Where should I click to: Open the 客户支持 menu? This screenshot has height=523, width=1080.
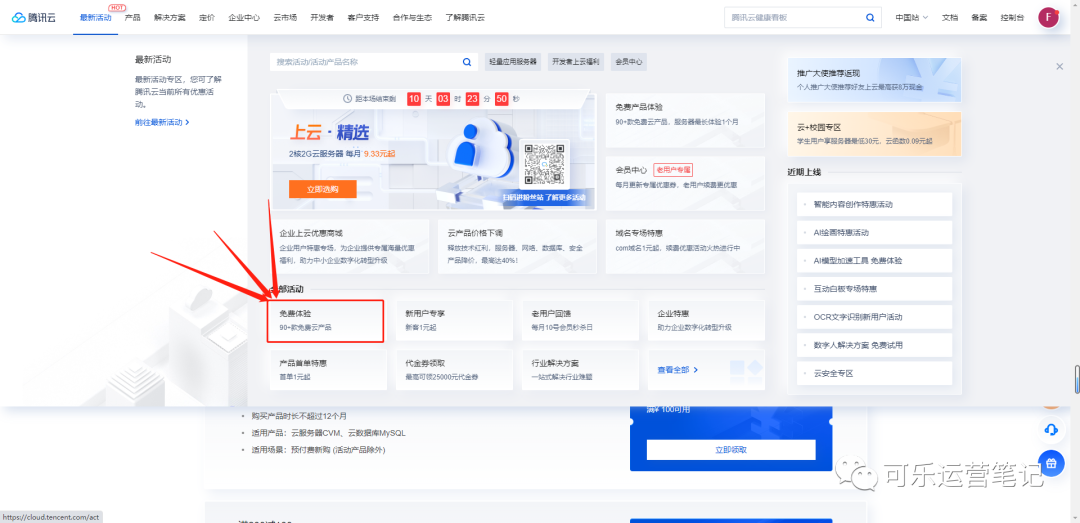point(363,17)
